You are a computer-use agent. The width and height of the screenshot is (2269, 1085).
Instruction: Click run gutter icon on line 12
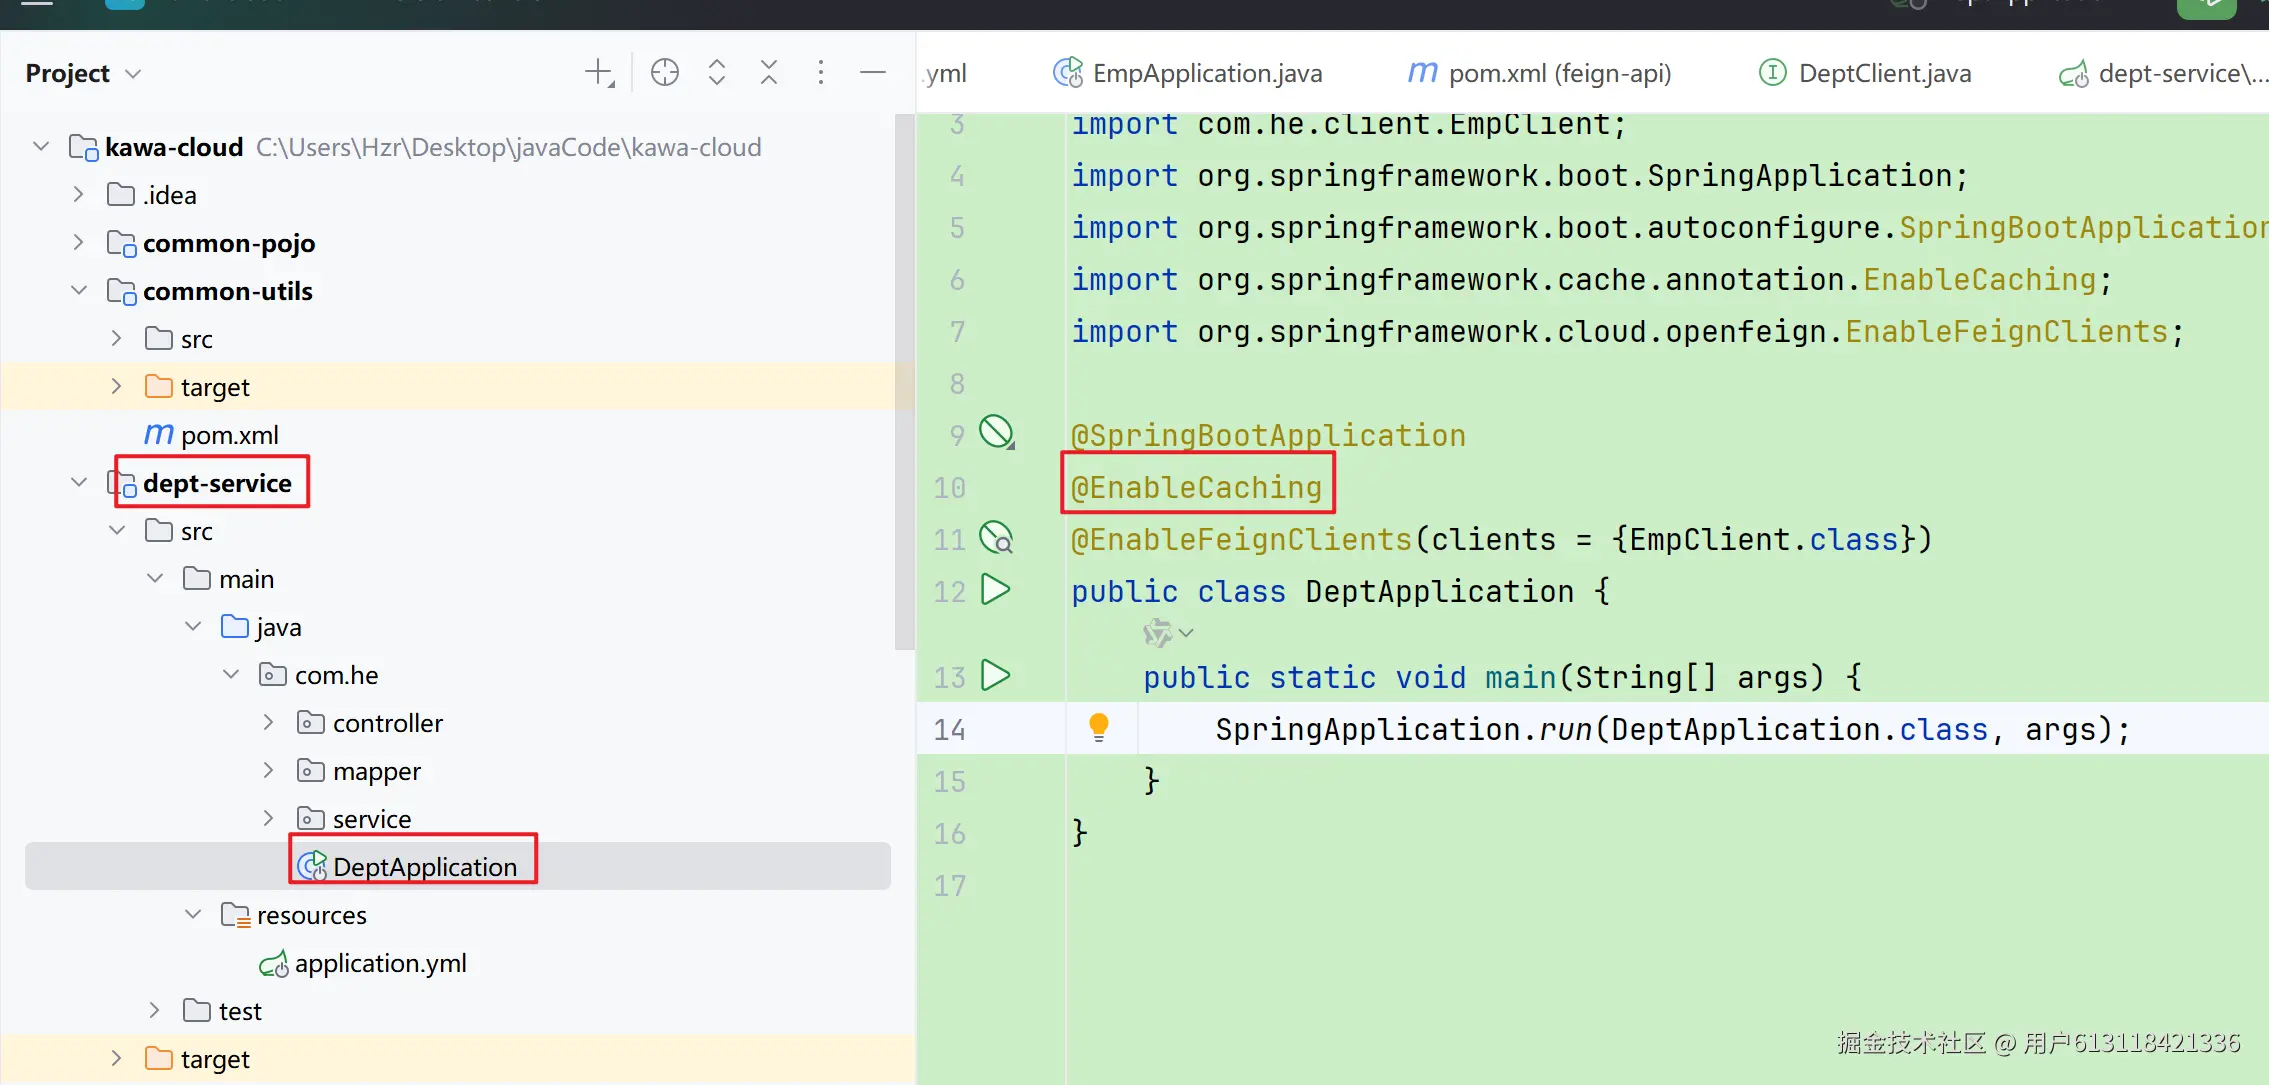pyautogui.click(x=995, y=590)
